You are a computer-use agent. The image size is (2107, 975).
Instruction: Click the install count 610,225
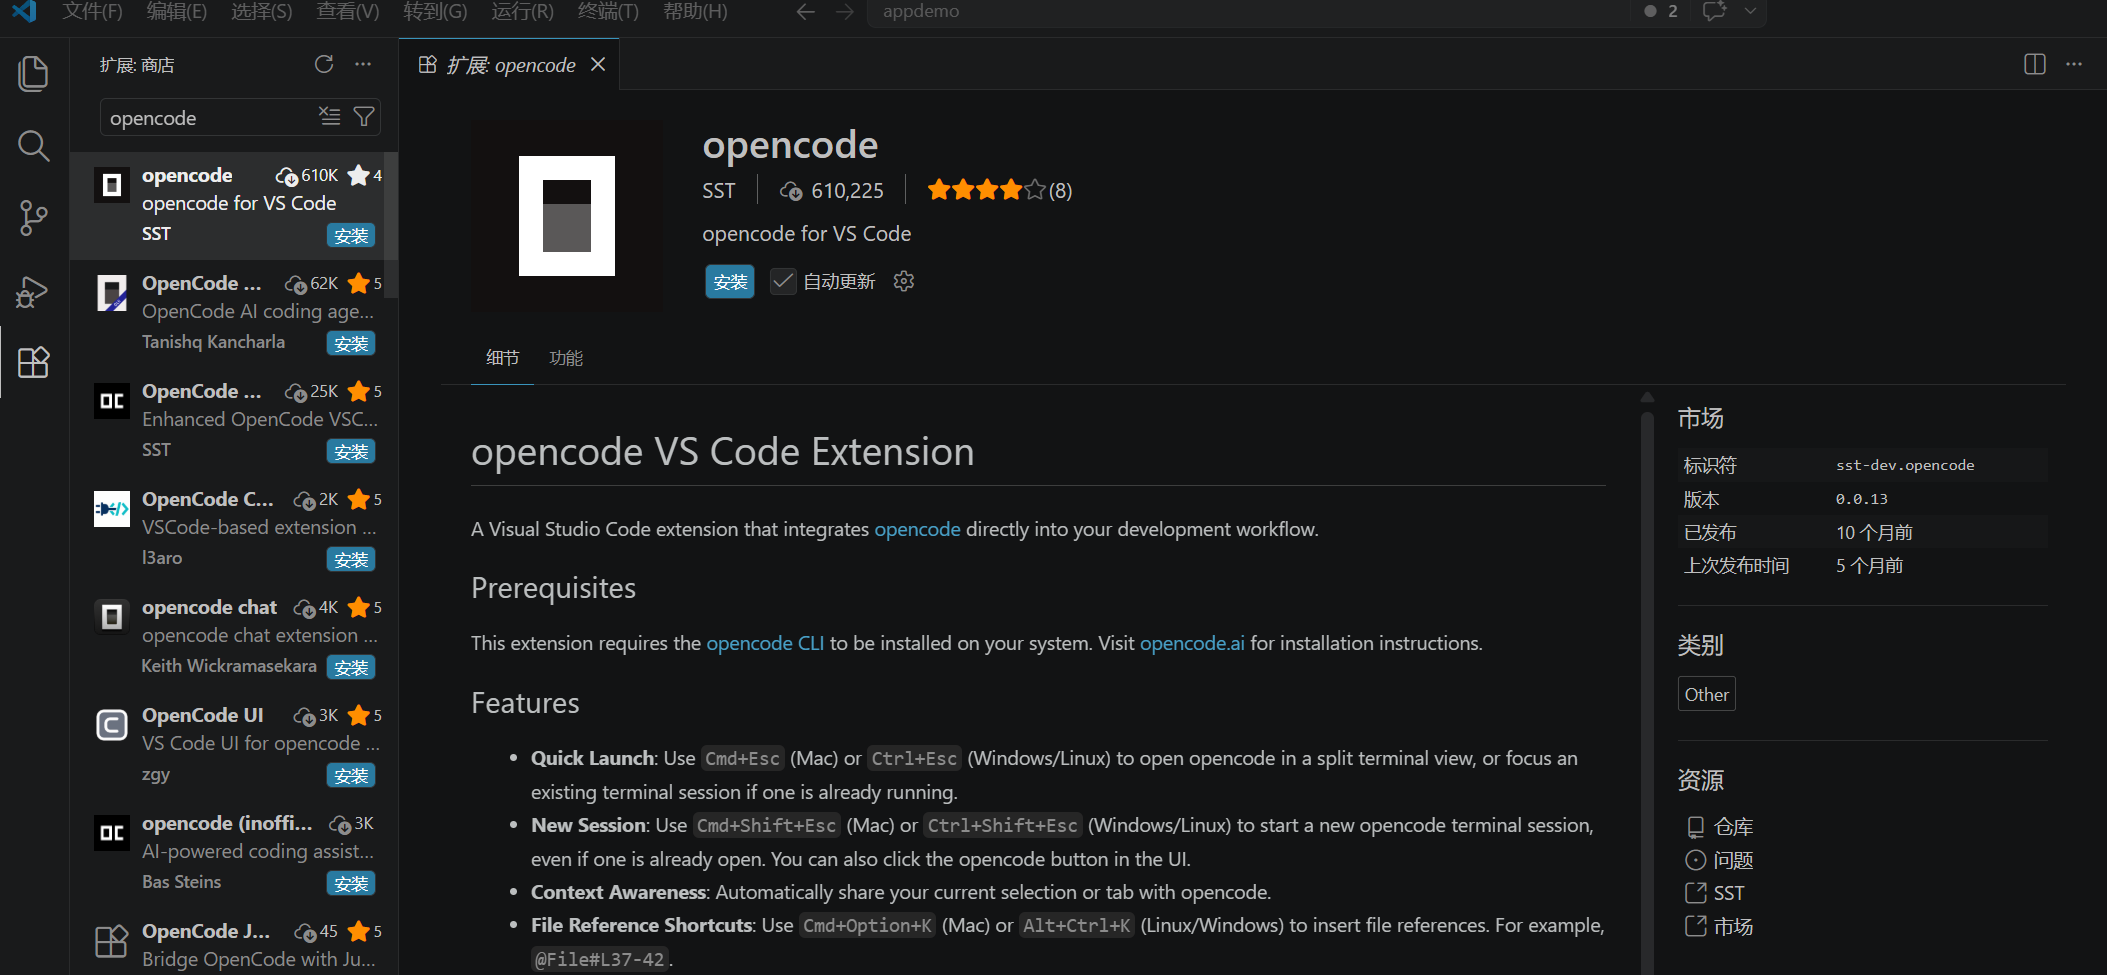[x=832, y=190]
